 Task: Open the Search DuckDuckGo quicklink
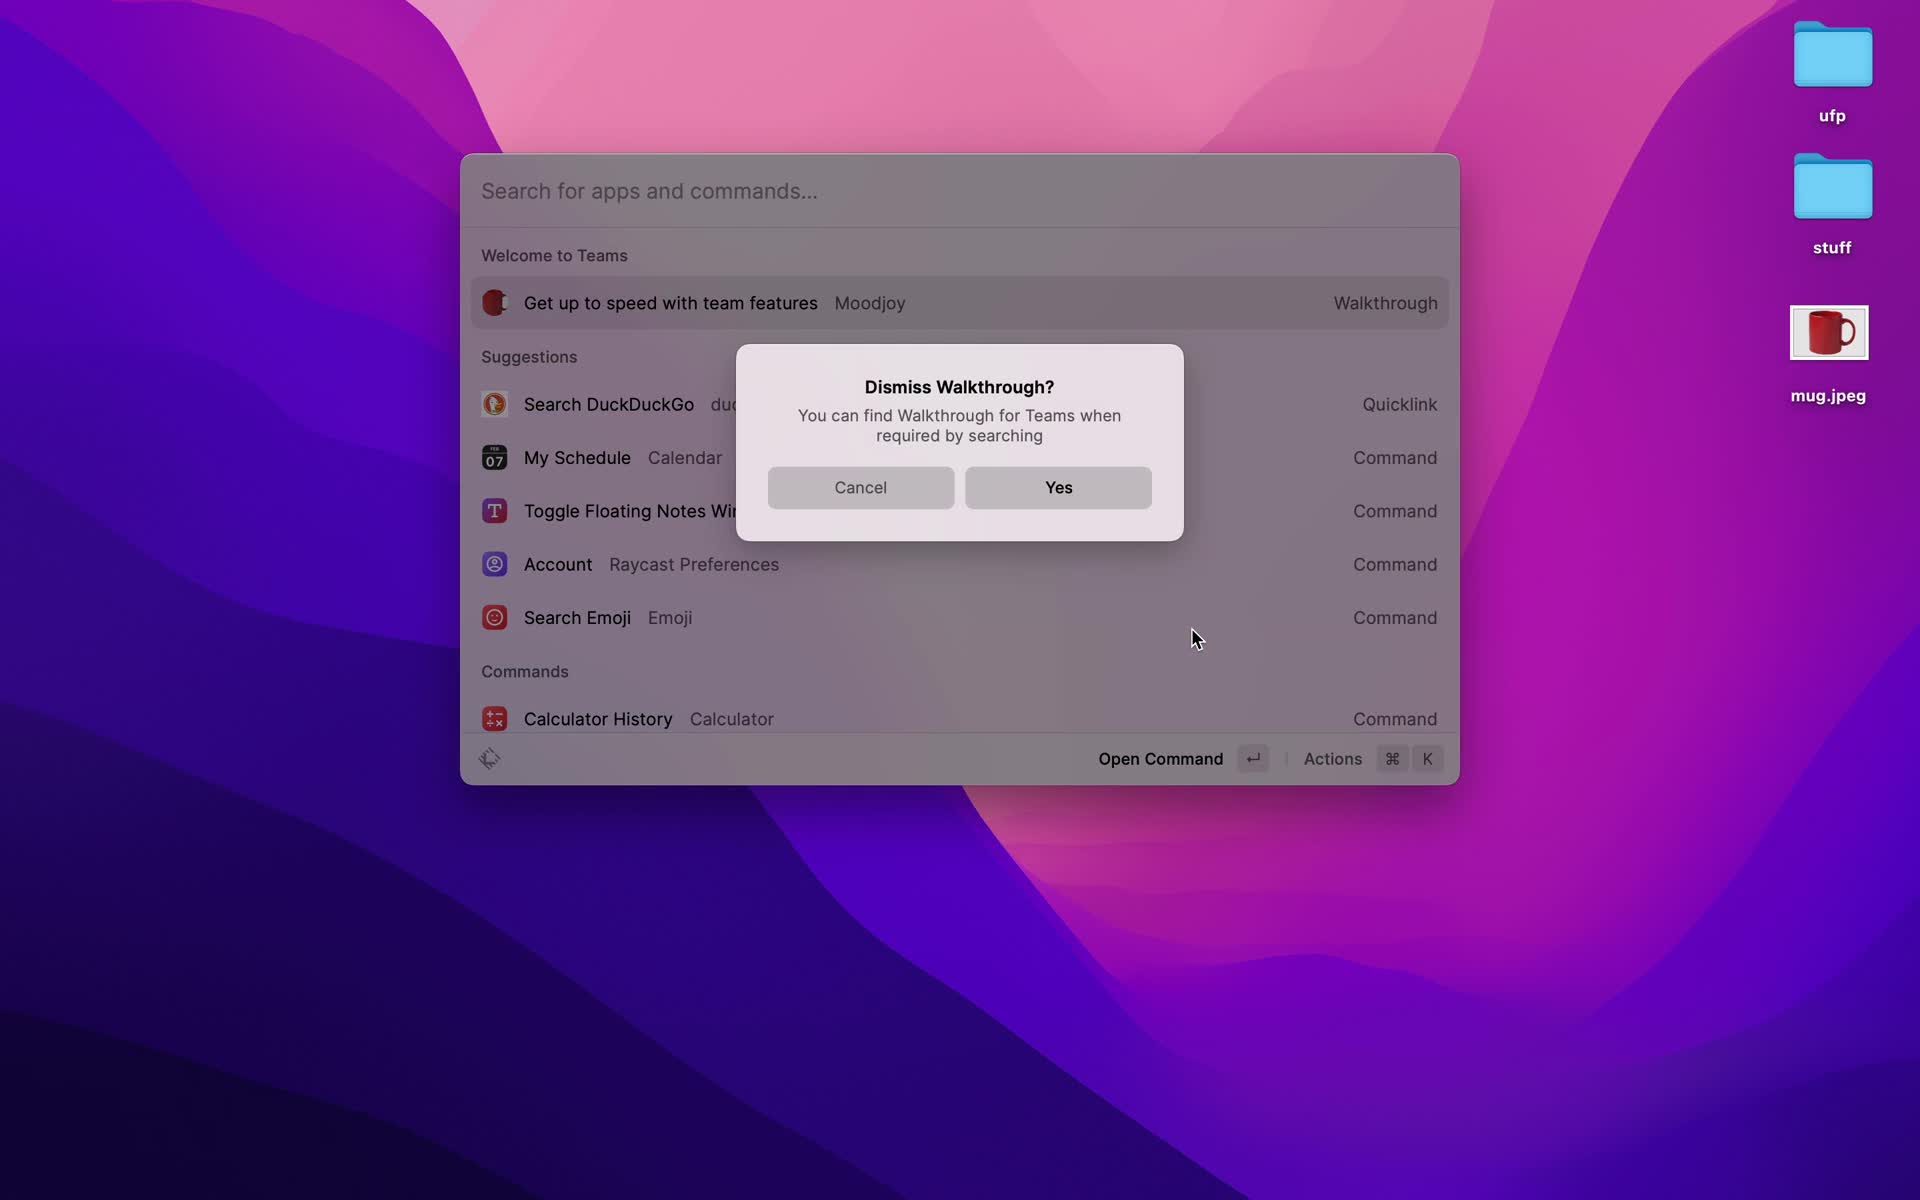pyautogui.click(x=608, y=404)
